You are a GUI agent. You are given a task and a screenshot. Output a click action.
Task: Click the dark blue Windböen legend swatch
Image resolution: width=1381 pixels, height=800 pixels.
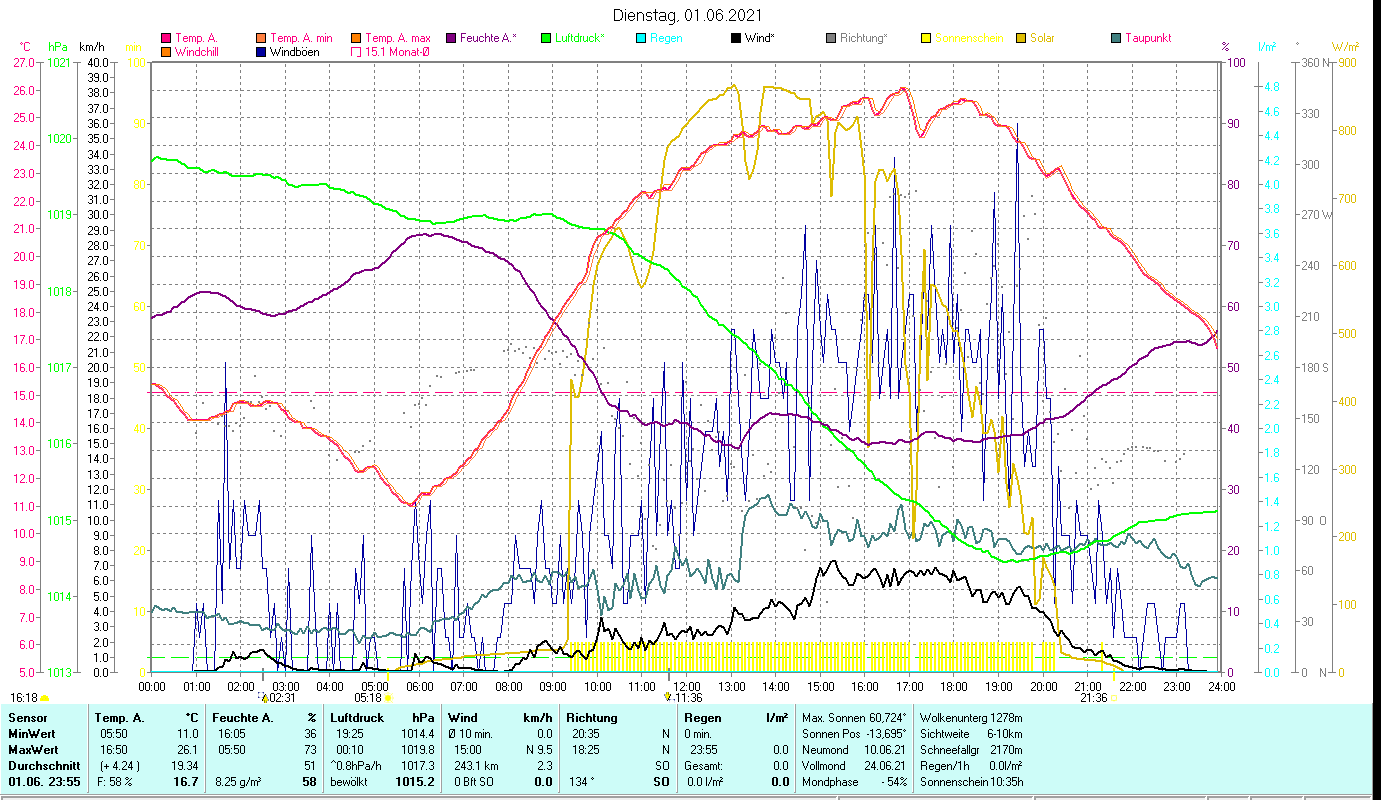click(262, 52)
